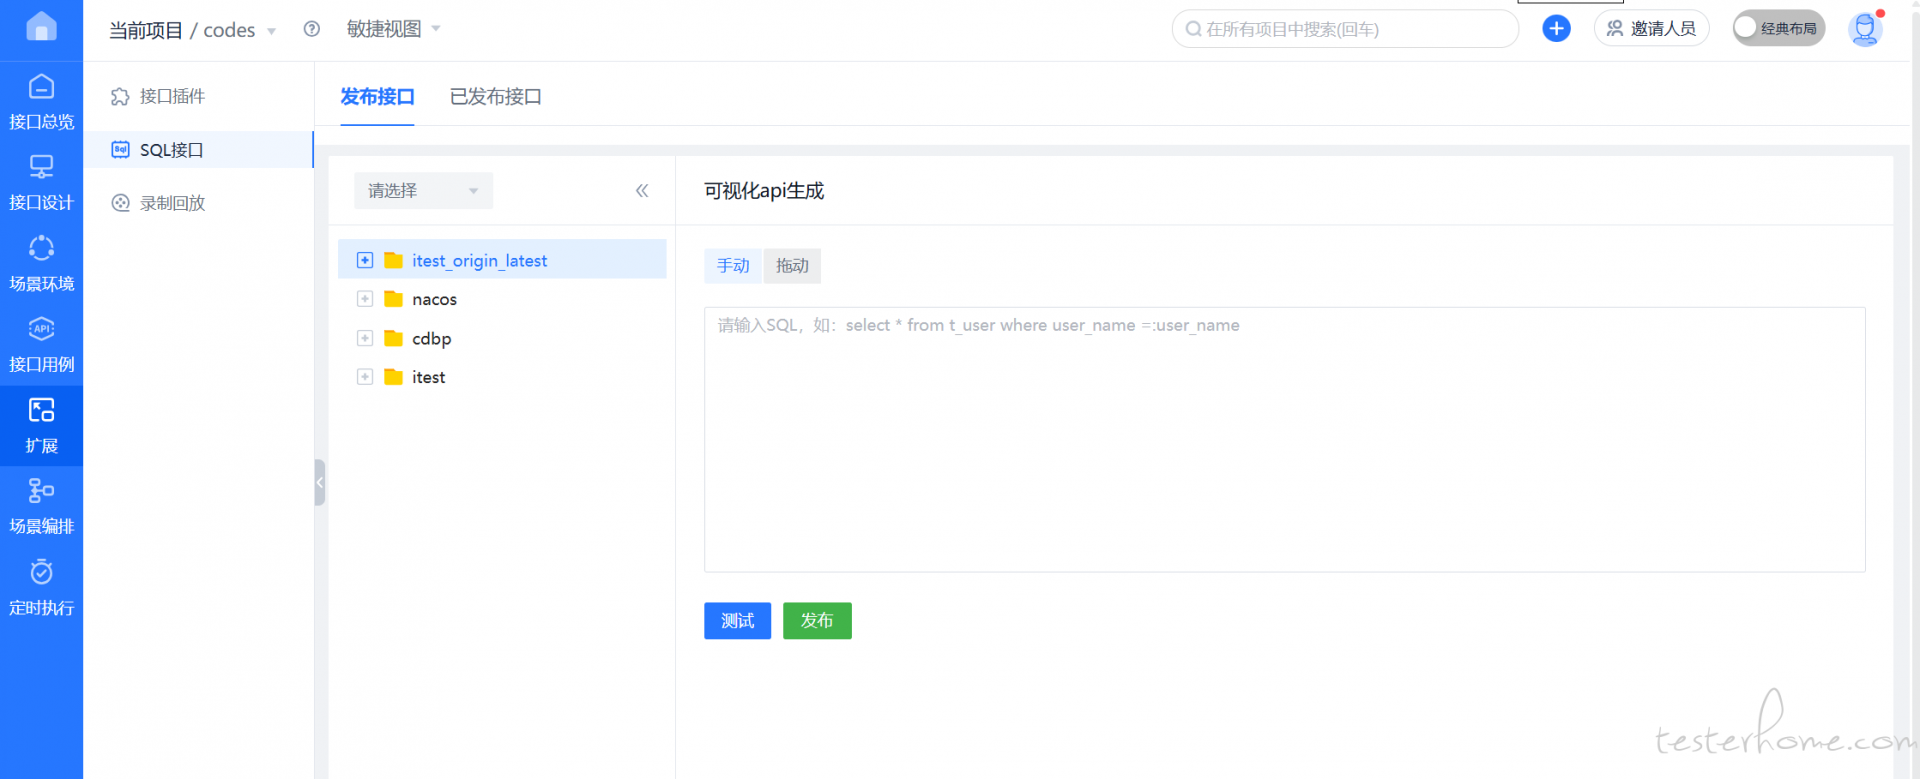Screen dimensions: 1920x779
Task: Open 场景编排 in the sidebar
Action: pos(41,507)
